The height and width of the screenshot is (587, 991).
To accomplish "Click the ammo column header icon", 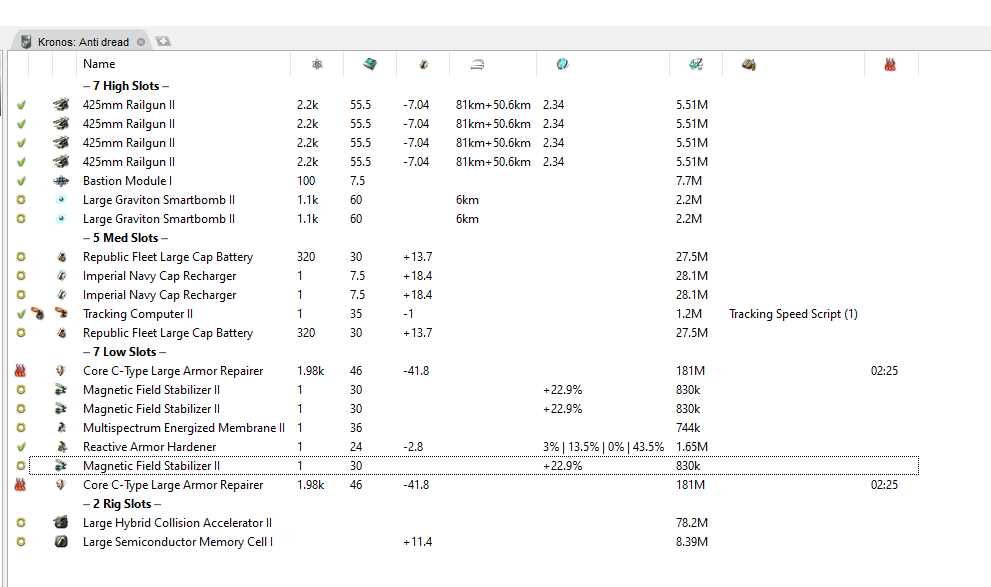I will [749, 64].
